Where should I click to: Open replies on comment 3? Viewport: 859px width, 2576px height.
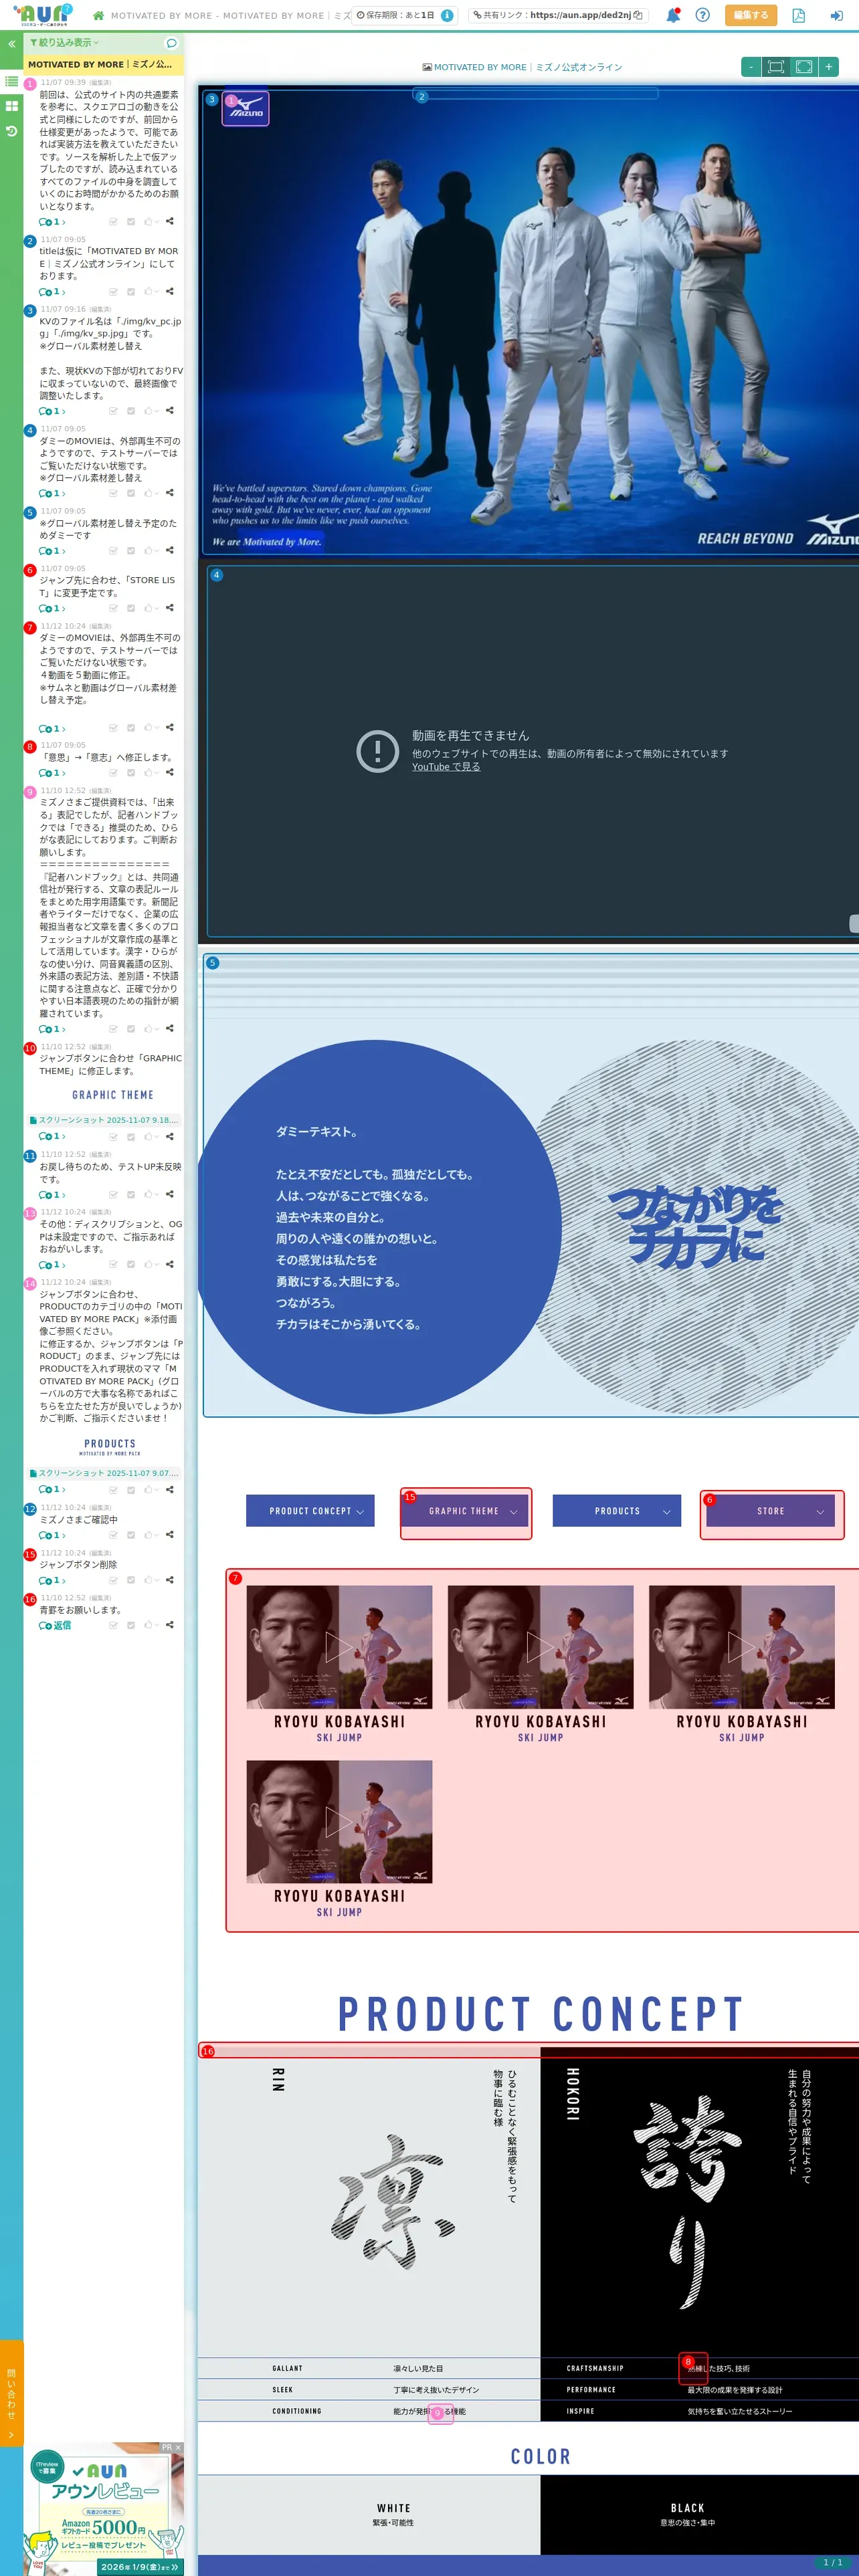tap(52, 411)
